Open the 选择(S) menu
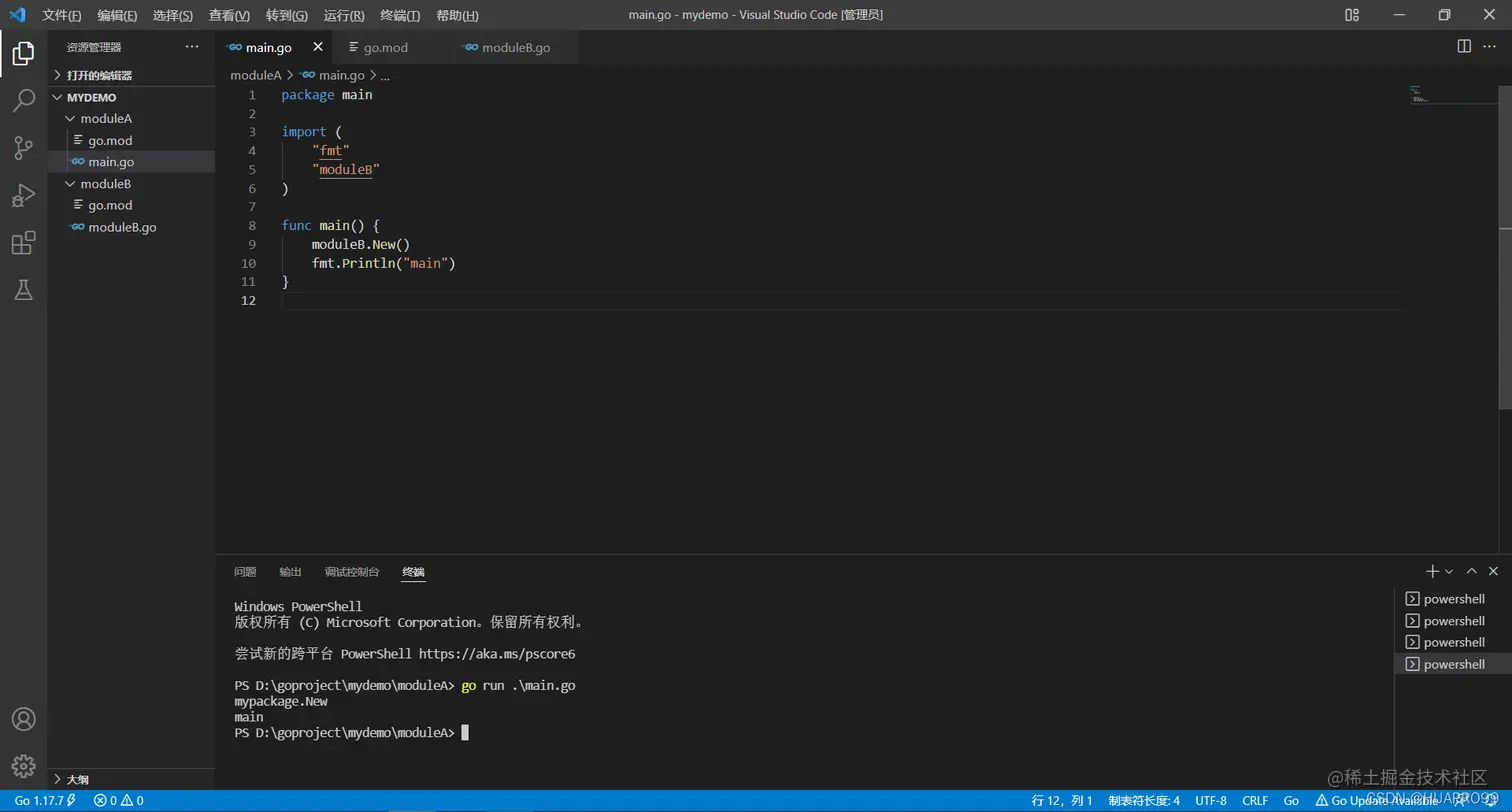The width and height of the screenshot is (1512, 812). [173, 15]
